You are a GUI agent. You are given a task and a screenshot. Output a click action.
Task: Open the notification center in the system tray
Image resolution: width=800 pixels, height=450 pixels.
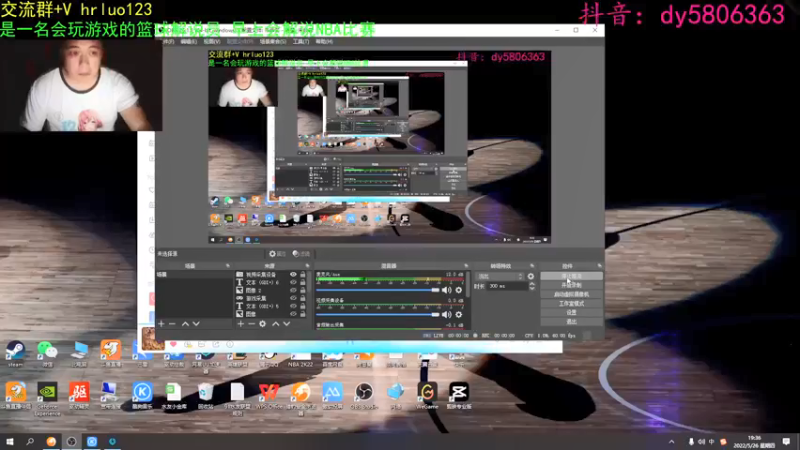pos(786,441)
